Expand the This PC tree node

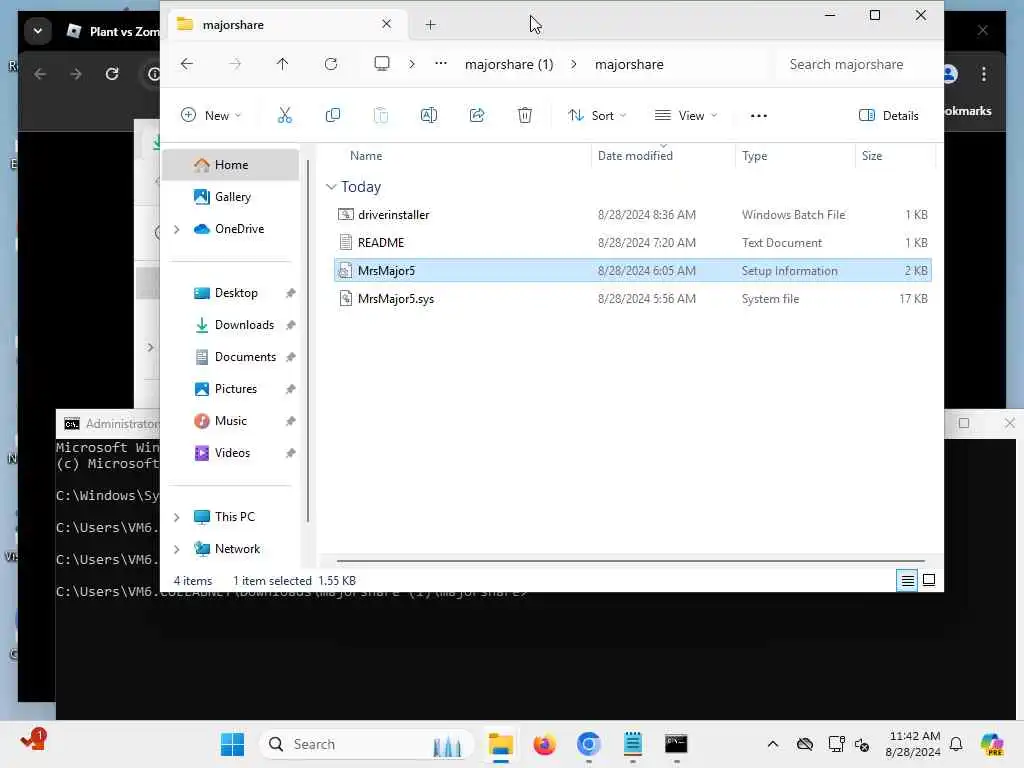pos(176,517)
